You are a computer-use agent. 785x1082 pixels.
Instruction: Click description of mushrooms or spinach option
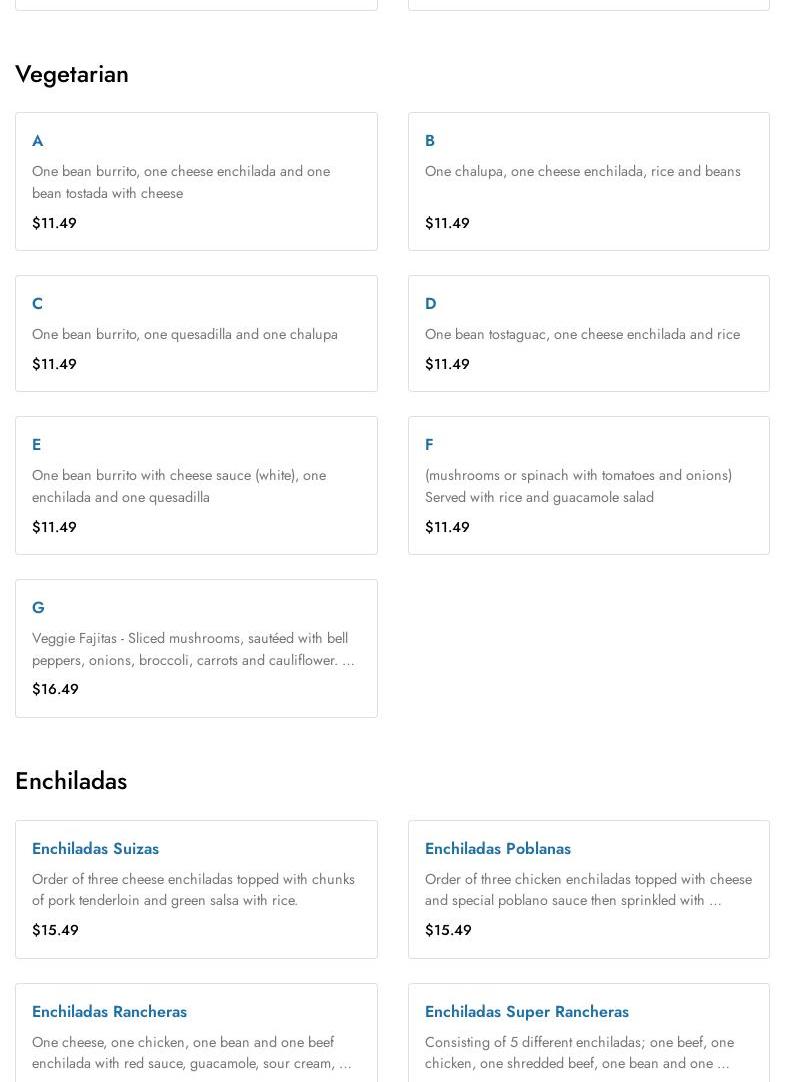coord(577,486)
